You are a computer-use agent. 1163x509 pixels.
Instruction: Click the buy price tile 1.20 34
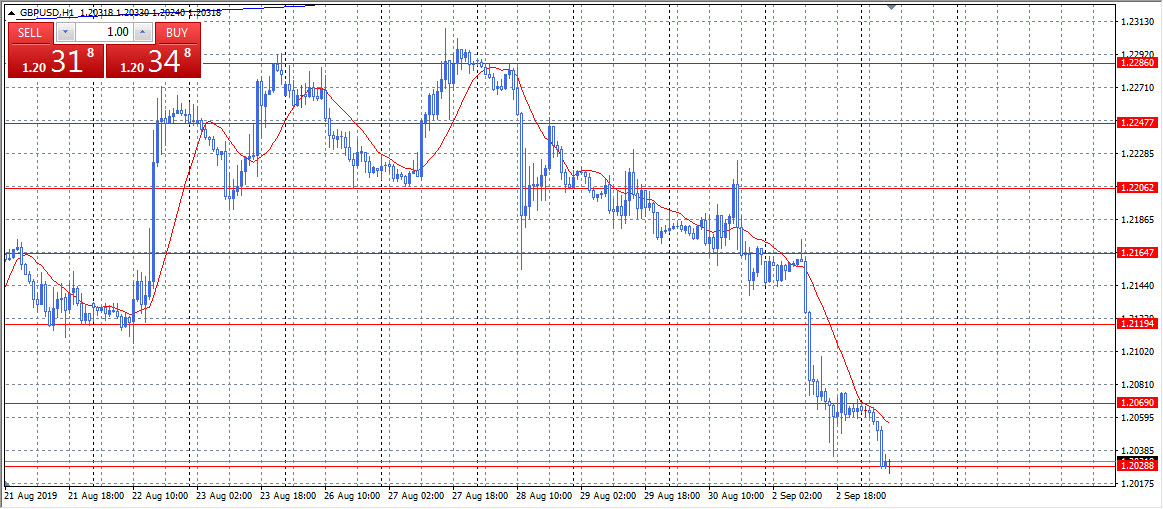click(154, 61)
